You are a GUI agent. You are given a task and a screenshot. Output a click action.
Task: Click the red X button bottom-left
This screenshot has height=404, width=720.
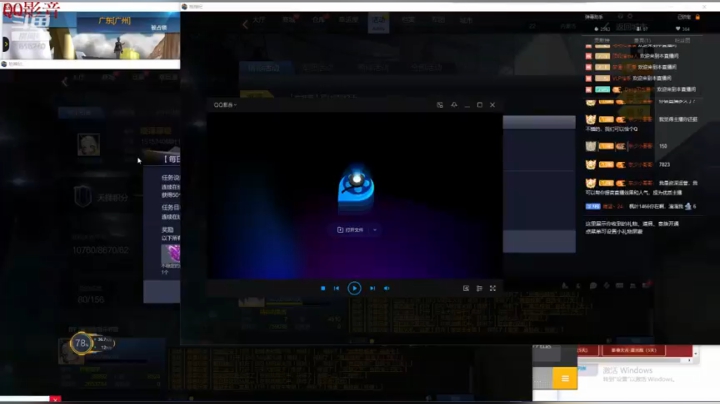55,399
